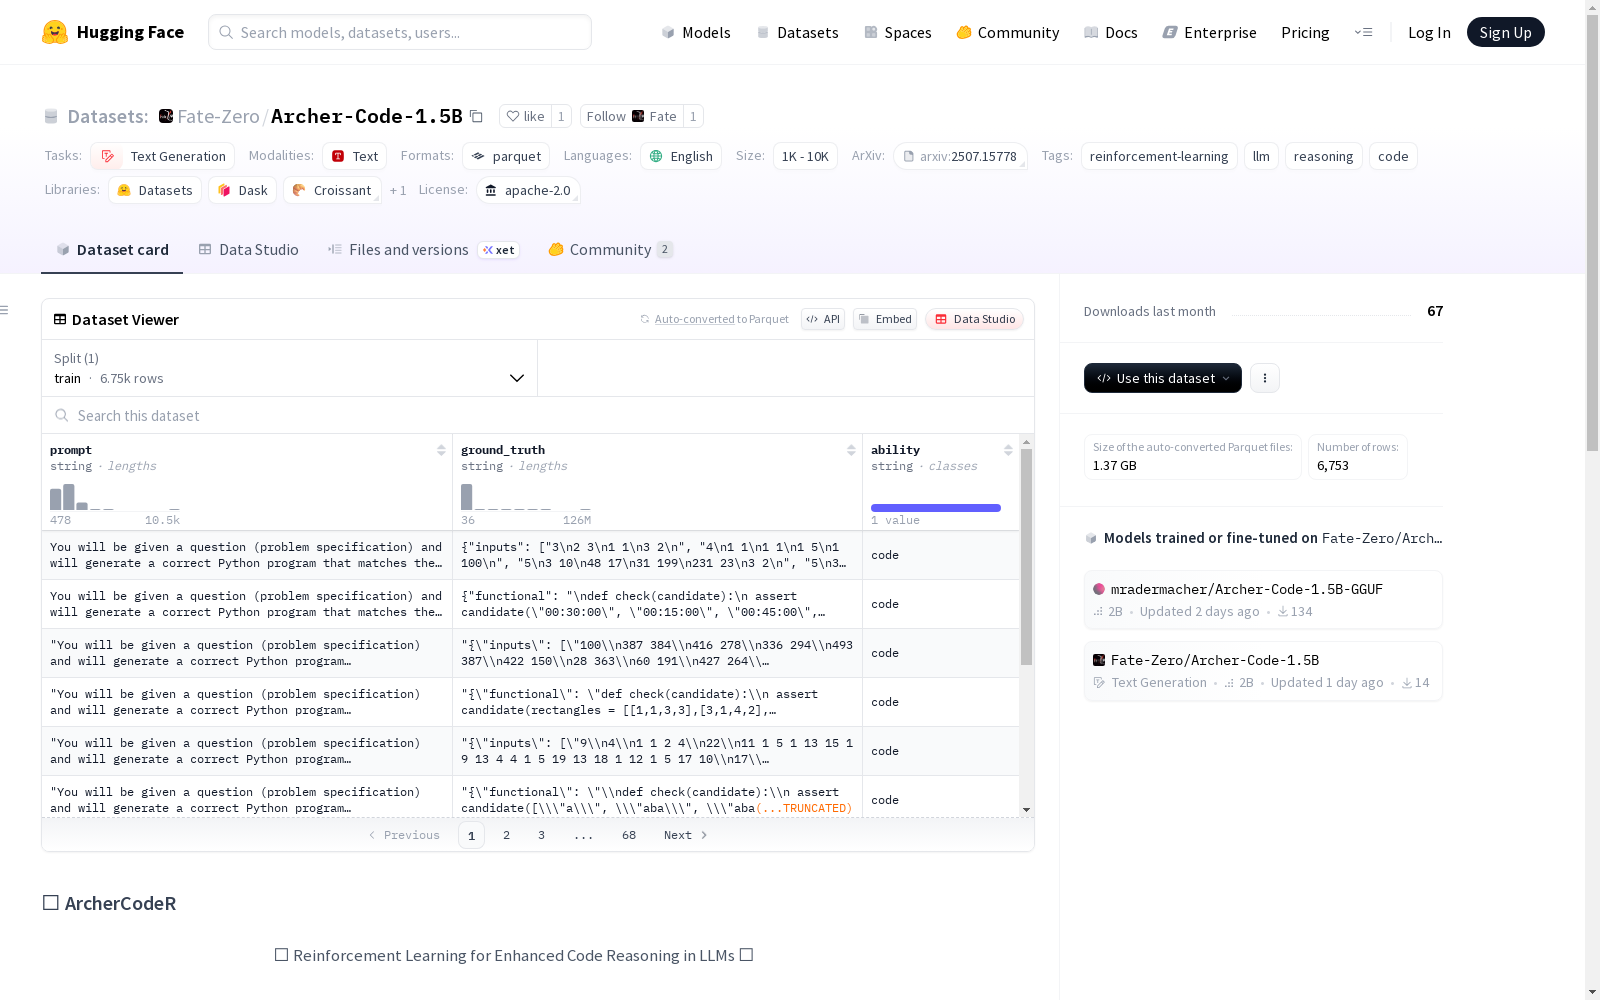Open Models in the top navigation
1600x1000 pixels.
[x=696, y=32]
